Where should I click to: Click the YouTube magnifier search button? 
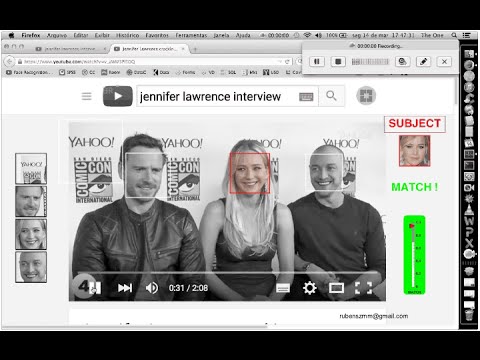click(331, 96)
